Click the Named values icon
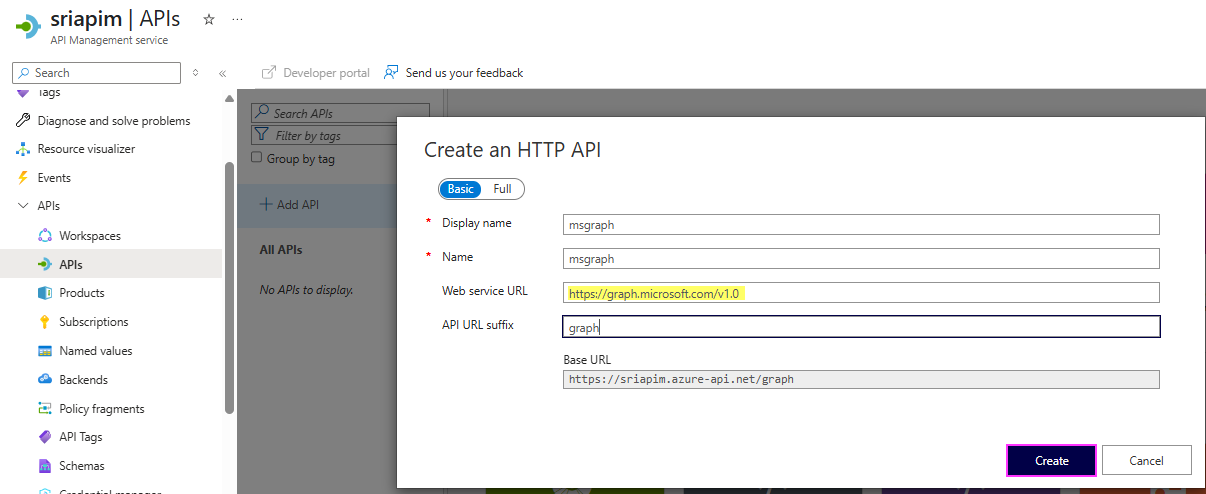 (44, 351)
